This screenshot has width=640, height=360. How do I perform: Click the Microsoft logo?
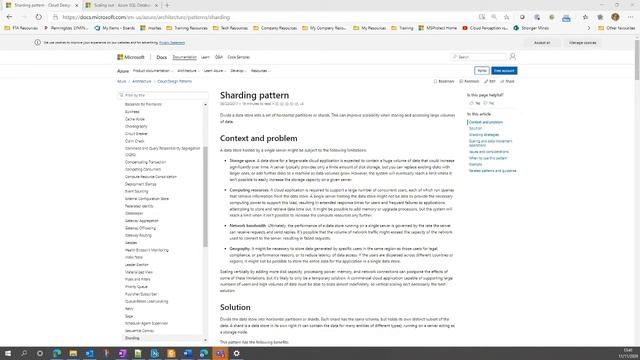coord(131,57)
